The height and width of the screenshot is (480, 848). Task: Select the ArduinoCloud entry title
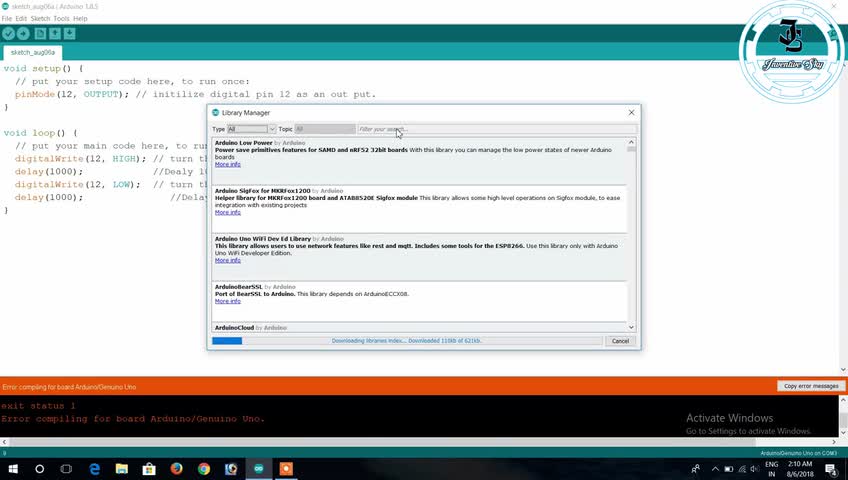click(x=234, y=328)
